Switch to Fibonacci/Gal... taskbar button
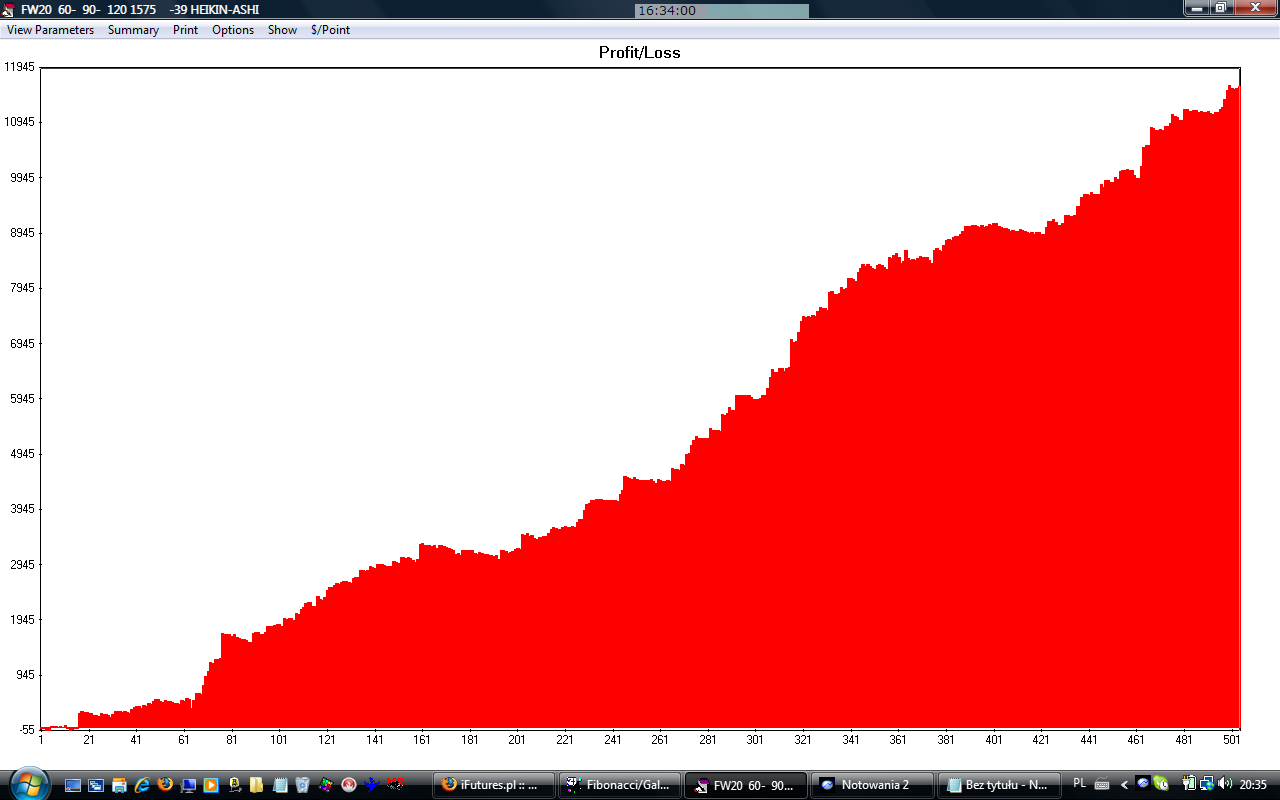This screenshot has height=800, width=1280. point(620,785)
